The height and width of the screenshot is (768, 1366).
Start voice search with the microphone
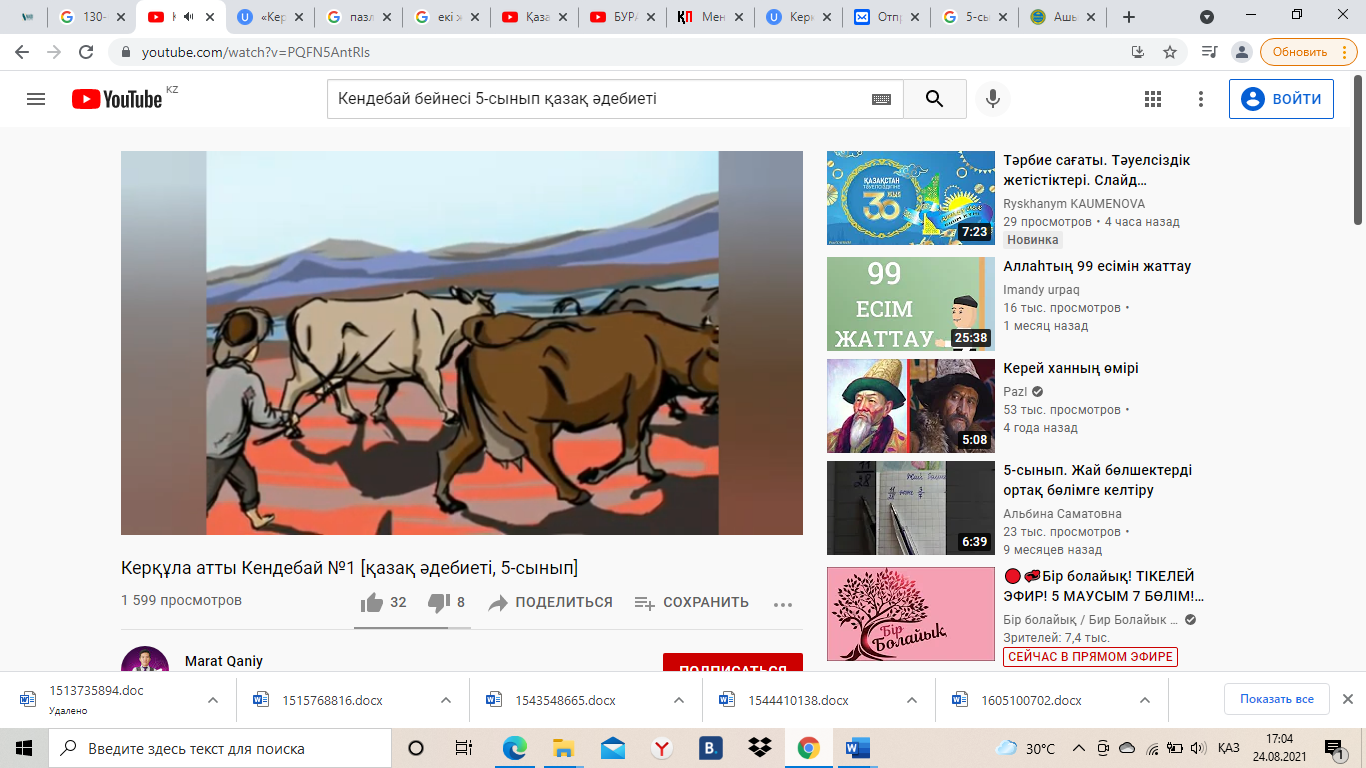tap(993, 99)
